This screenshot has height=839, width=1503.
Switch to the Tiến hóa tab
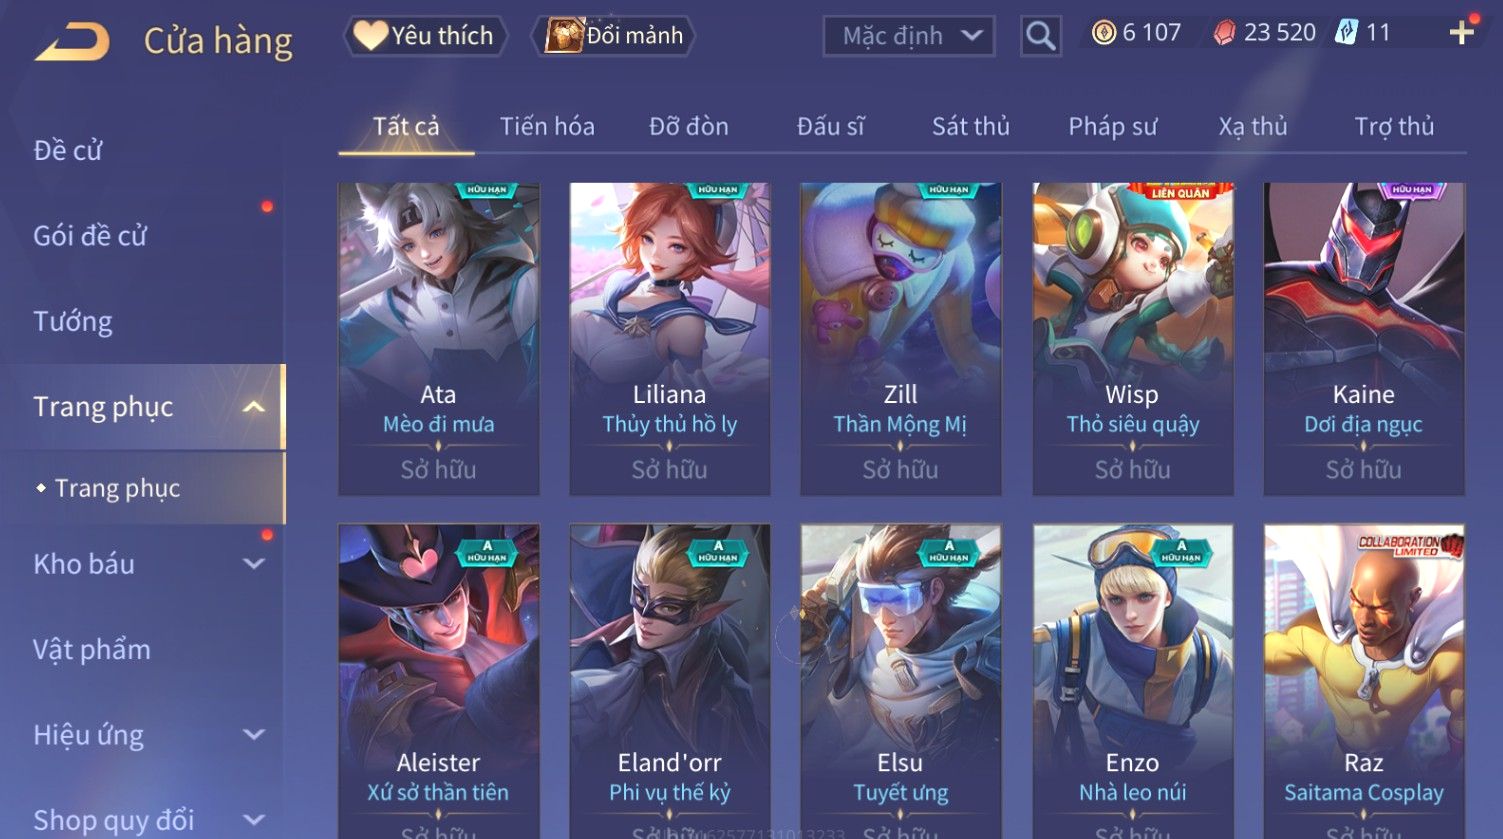pos(547,127)
